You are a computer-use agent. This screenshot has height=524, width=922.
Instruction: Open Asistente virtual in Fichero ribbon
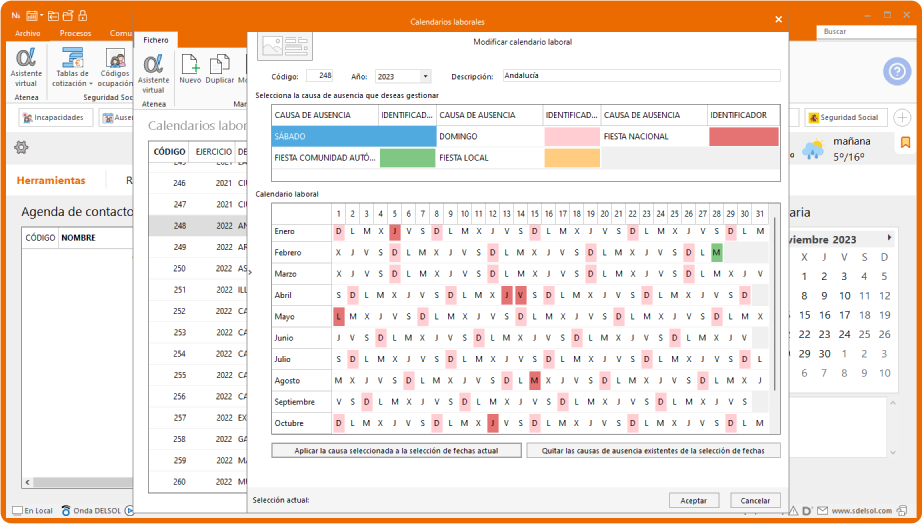154,66
